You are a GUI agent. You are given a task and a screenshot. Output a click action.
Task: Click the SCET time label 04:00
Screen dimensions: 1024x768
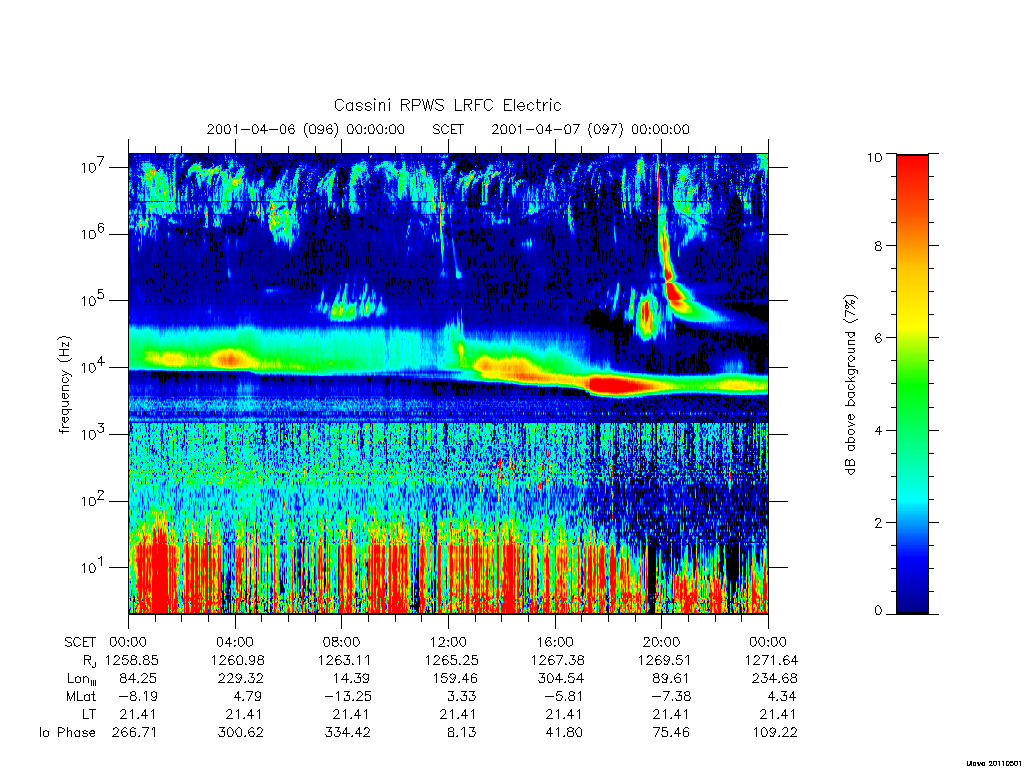click(x=235, y=642)
